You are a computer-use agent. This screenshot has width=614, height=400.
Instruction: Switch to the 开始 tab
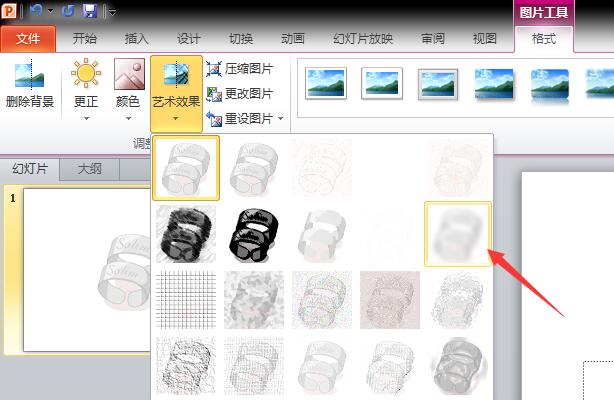[x=85, y=39]
